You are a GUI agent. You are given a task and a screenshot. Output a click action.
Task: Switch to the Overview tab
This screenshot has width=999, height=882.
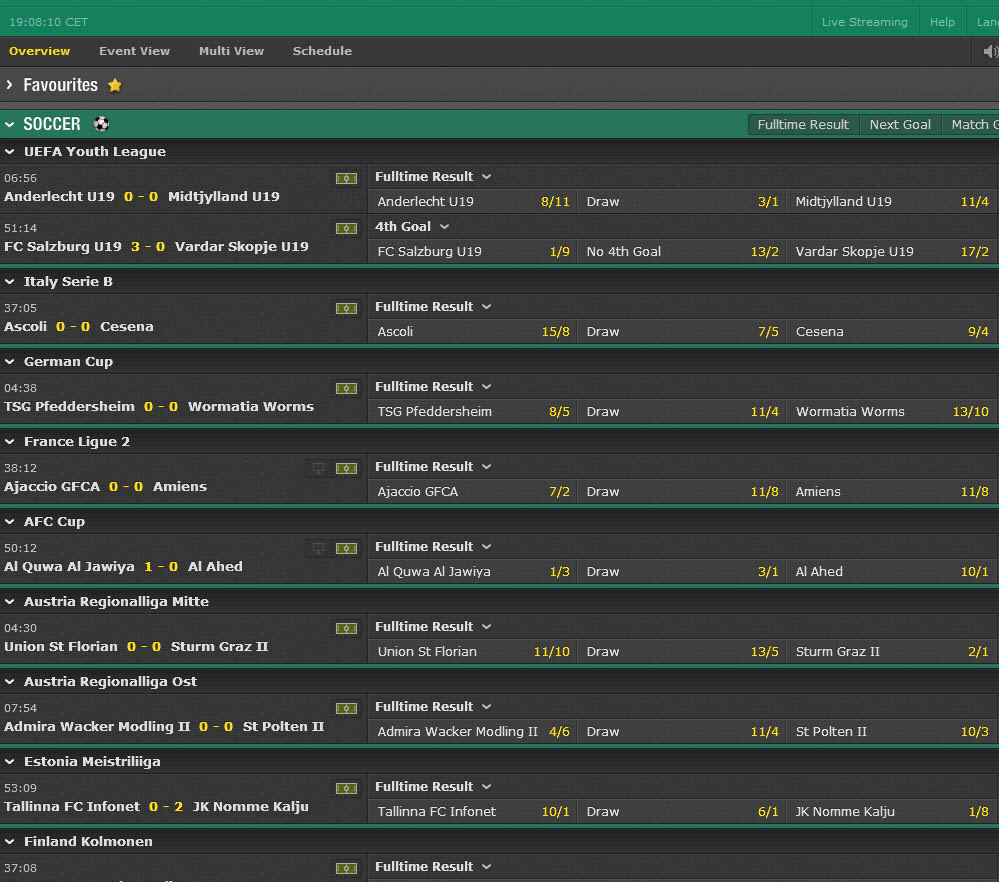click(x=40, y=51)
